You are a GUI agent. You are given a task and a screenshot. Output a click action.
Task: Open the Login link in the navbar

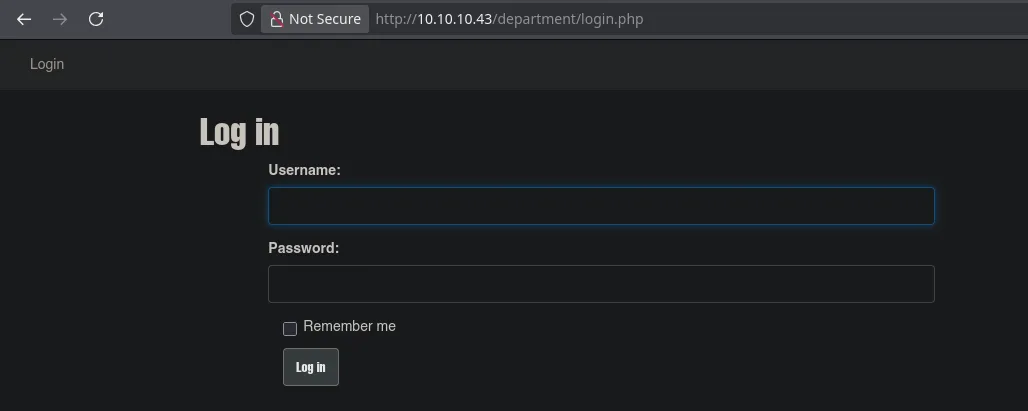(47, 64)
